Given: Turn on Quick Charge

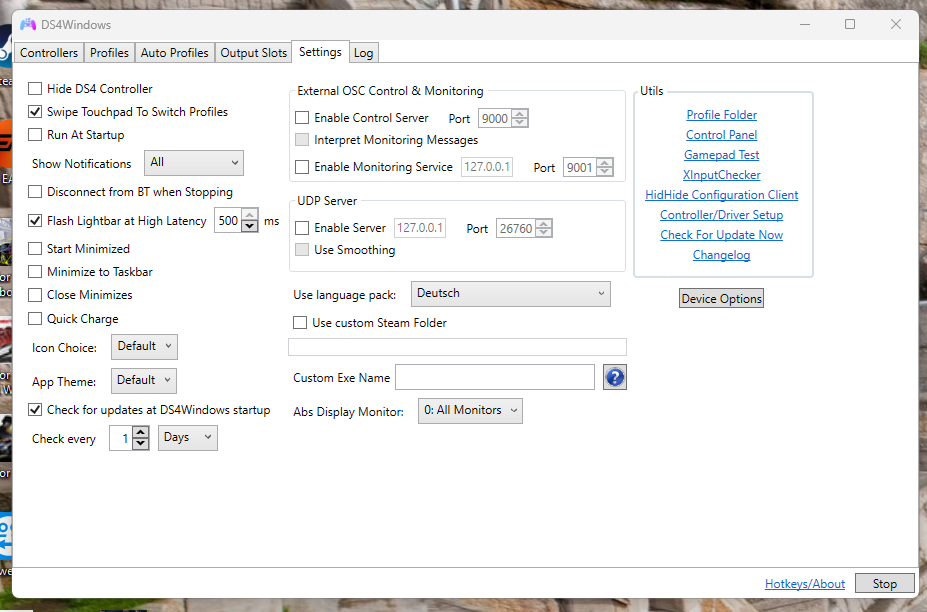Looking at the screenshot, I should pyautogui.click(x=35, y=319).
